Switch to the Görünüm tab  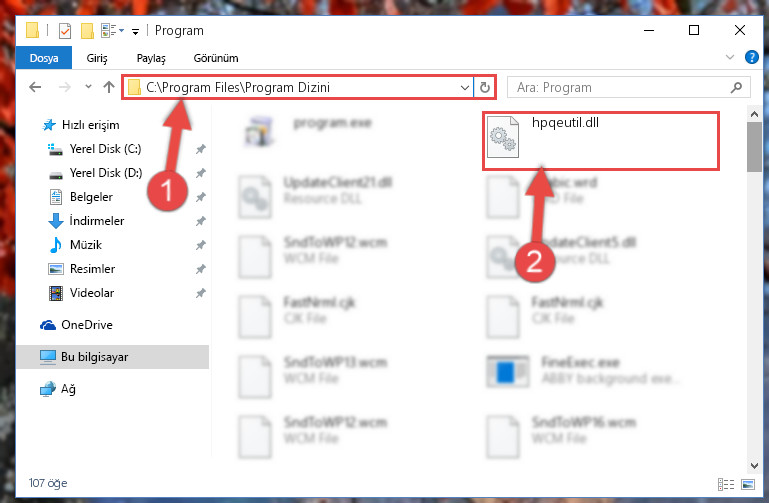tap(216, 58)
